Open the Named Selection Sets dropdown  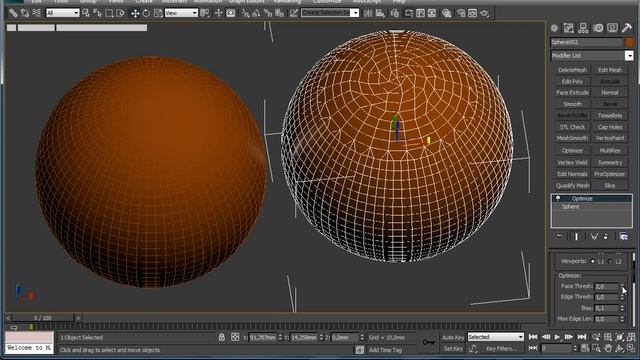[x=330, y=13]
